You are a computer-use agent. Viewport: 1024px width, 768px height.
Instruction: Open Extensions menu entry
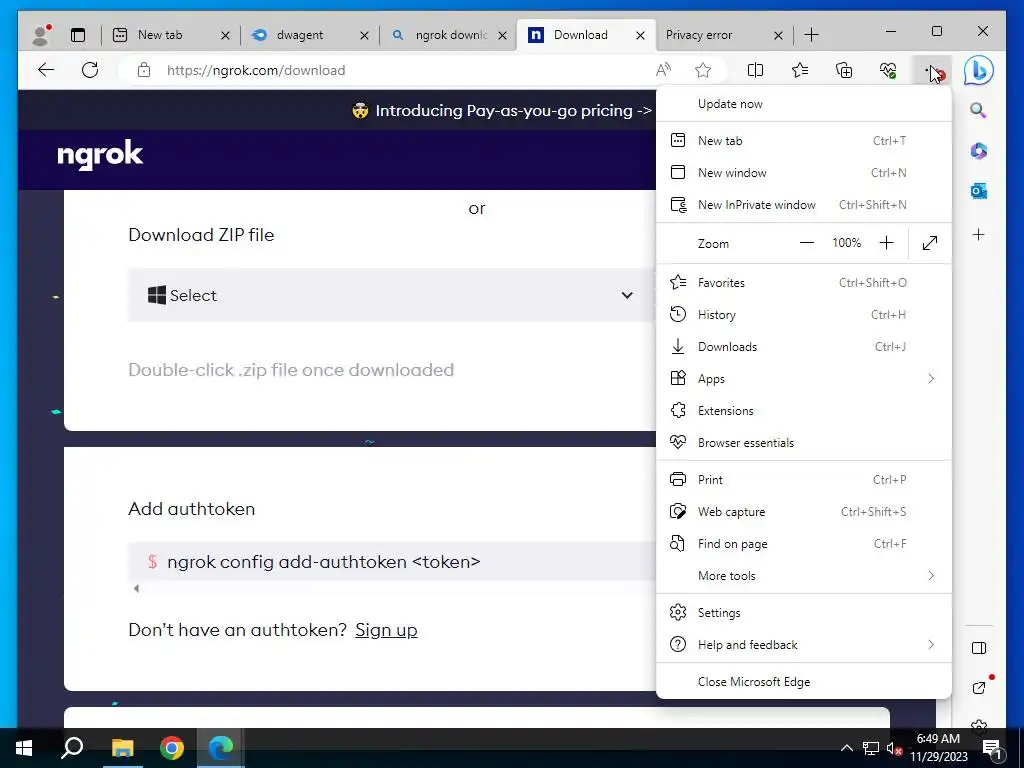pyautogui.click(x=803, y=411)
